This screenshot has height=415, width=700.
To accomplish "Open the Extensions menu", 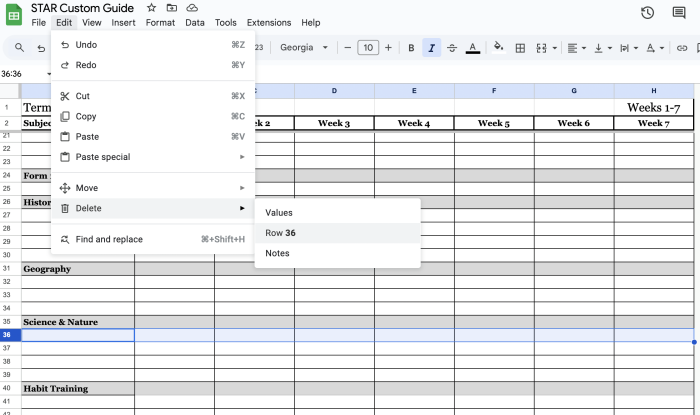I will click(269, 22).
